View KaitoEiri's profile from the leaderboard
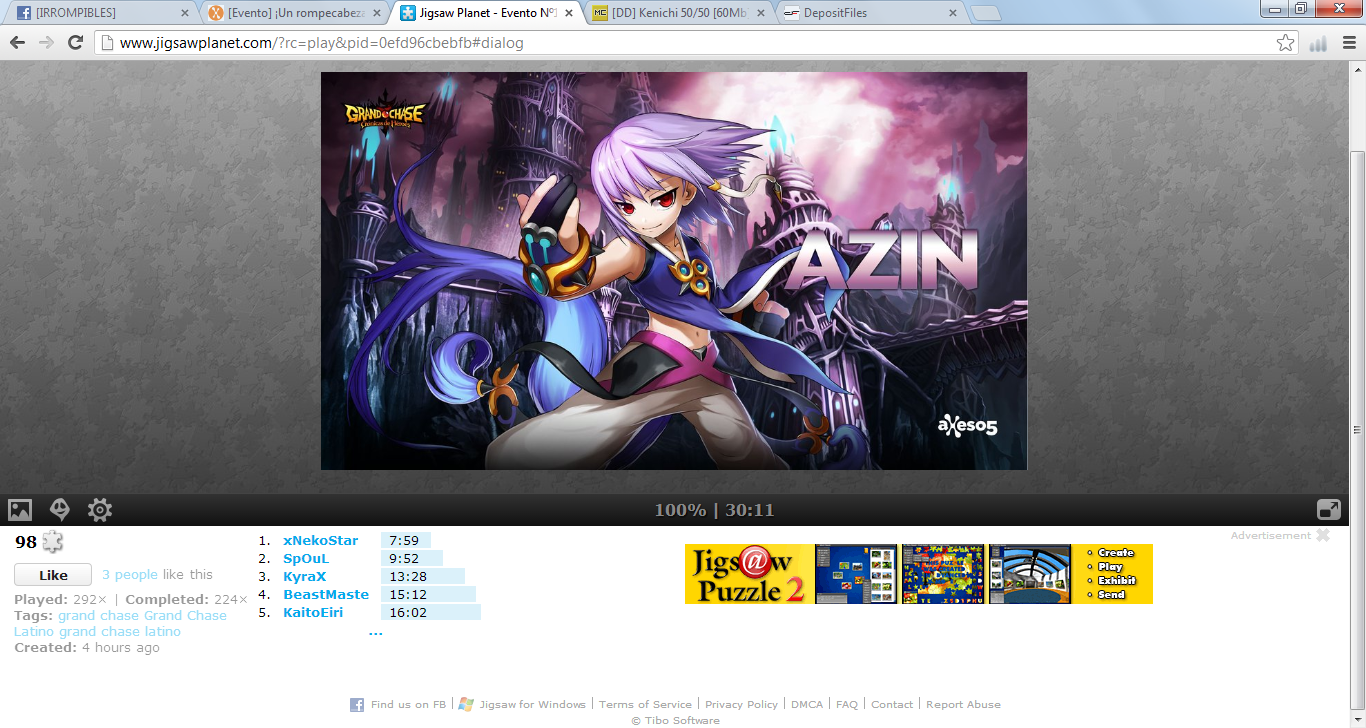The image size is (1366, 728). pyautogui.click(x=313, y=613)
